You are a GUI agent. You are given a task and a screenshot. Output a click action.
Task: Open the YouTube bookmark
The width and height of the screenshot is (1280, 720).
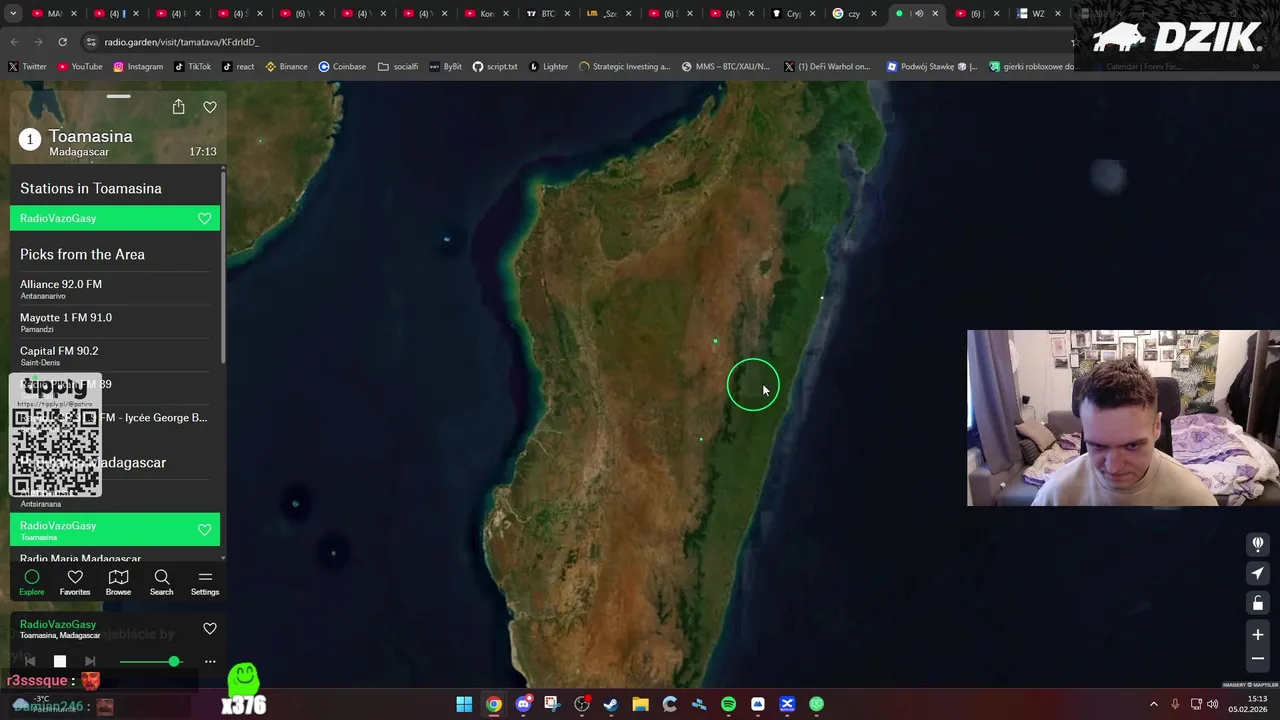point(80,67)
